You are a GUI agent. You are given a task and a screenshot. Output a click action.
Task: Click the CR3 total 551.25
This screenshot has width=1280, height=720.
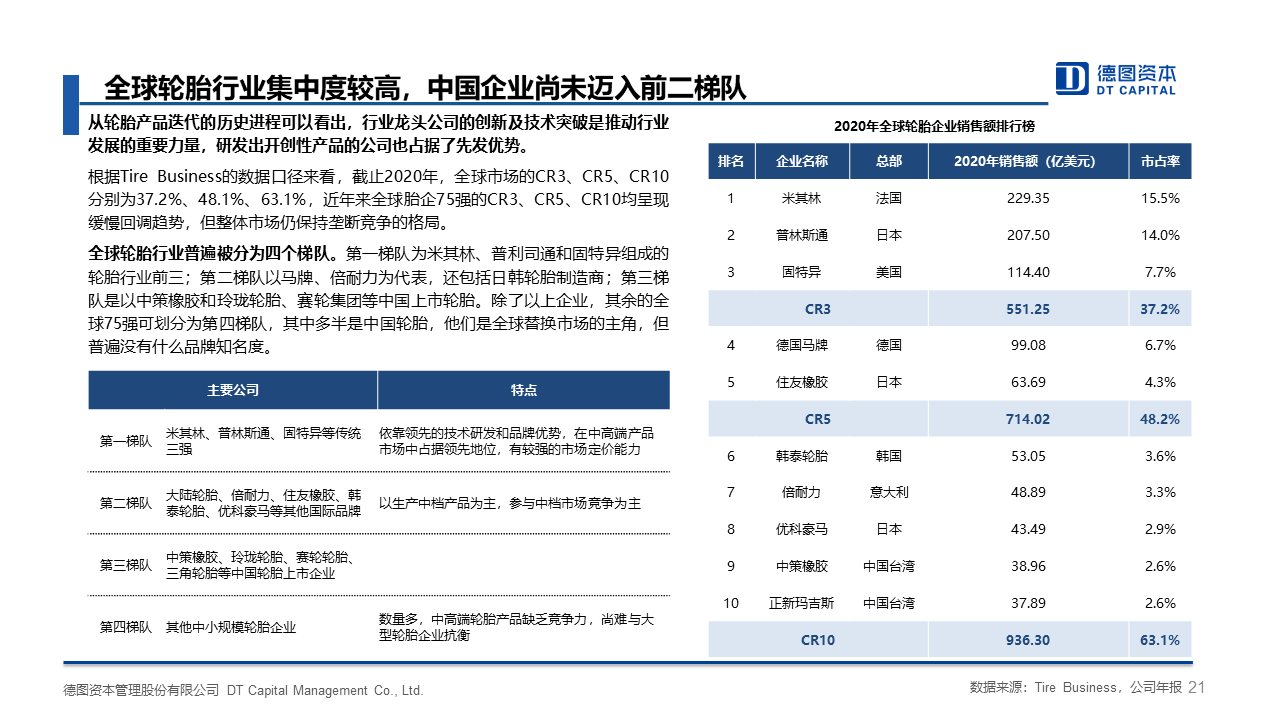click(x=1029, y=309)
